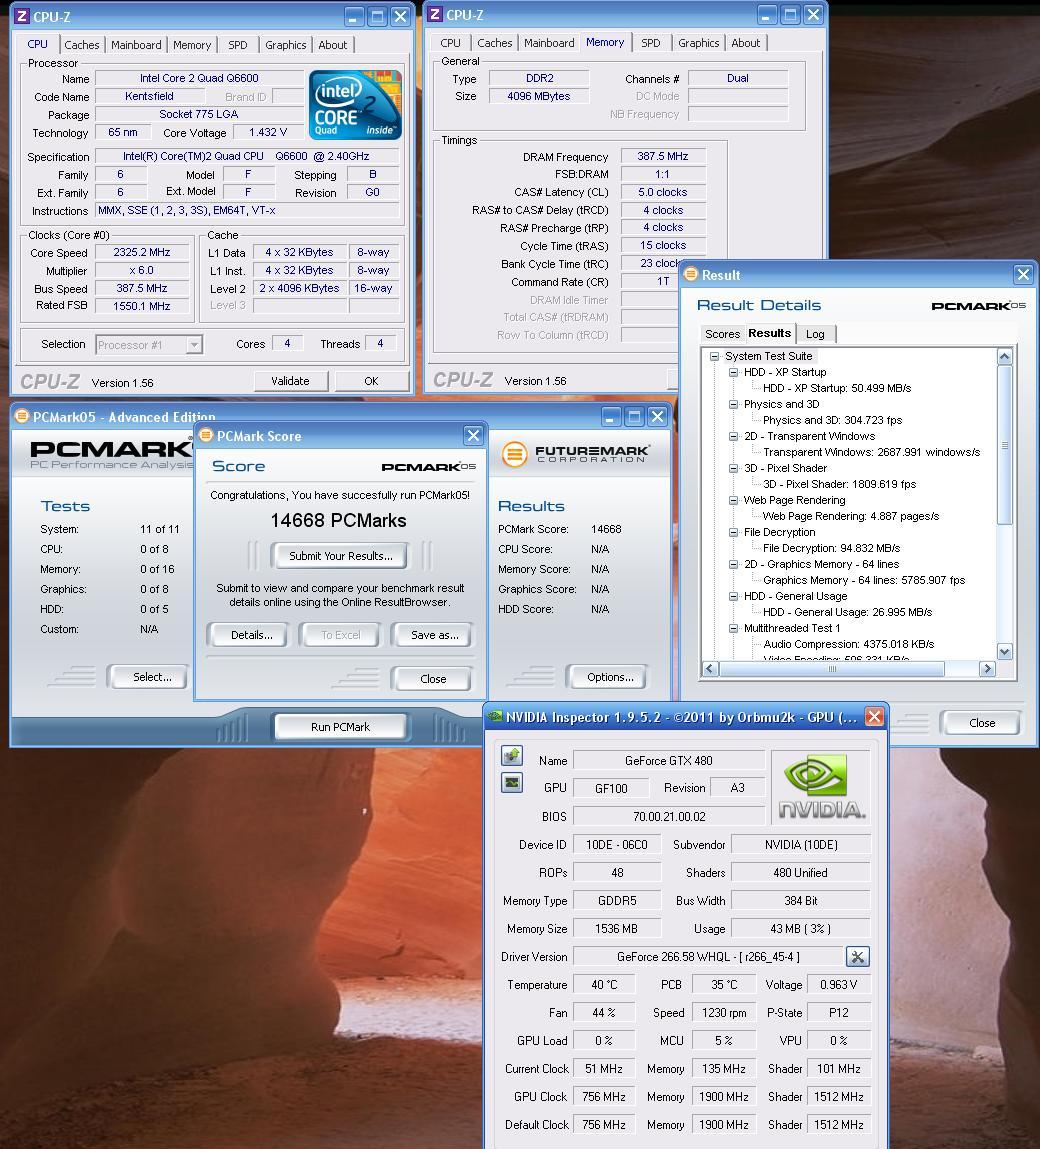Click the NVIDIA logo in Inspector

[821, 788]
